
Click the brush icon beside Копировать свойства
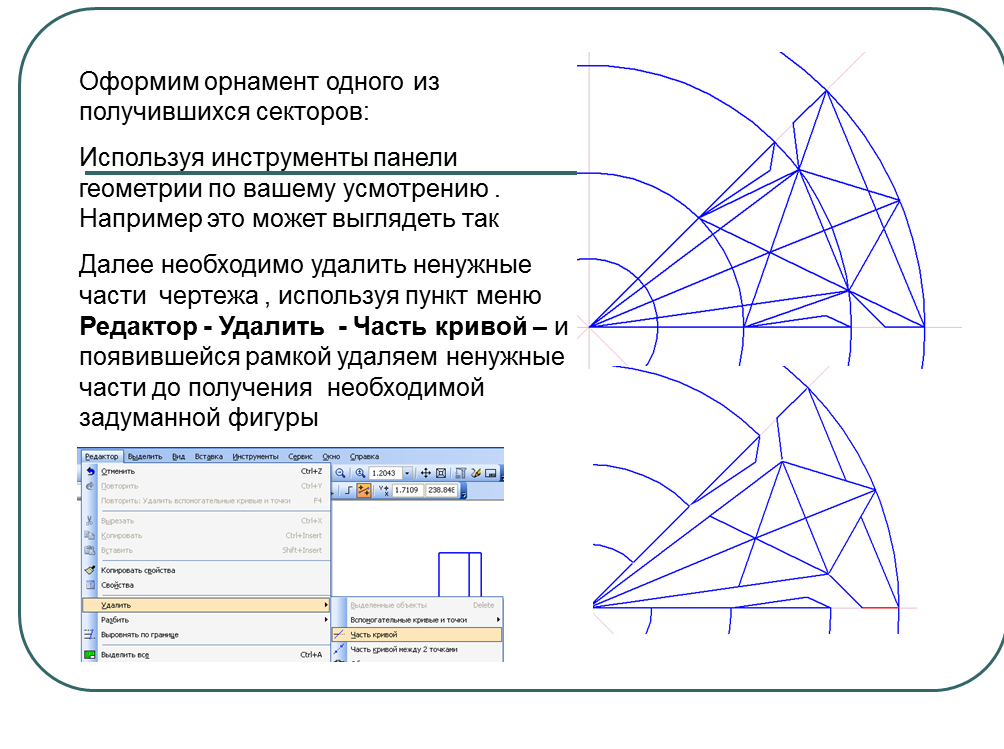coord(90,570)
